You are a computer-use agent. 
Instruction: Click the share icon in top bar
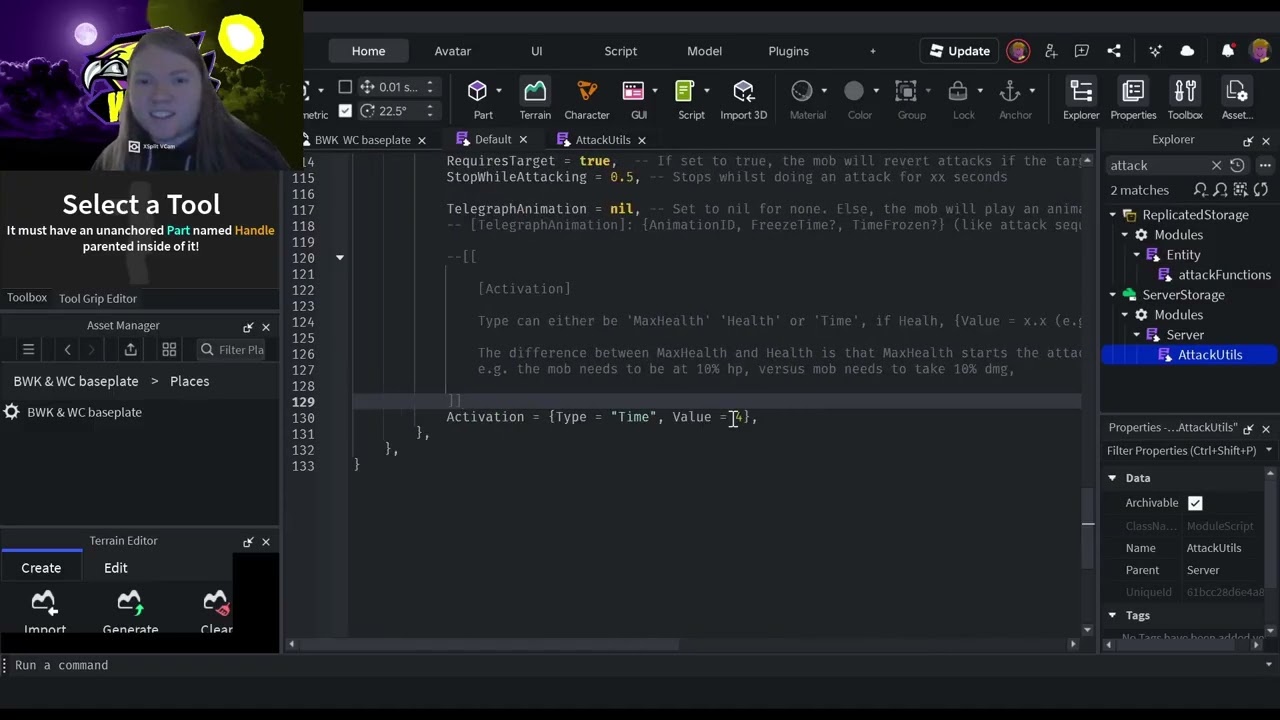click(1114, 51)
